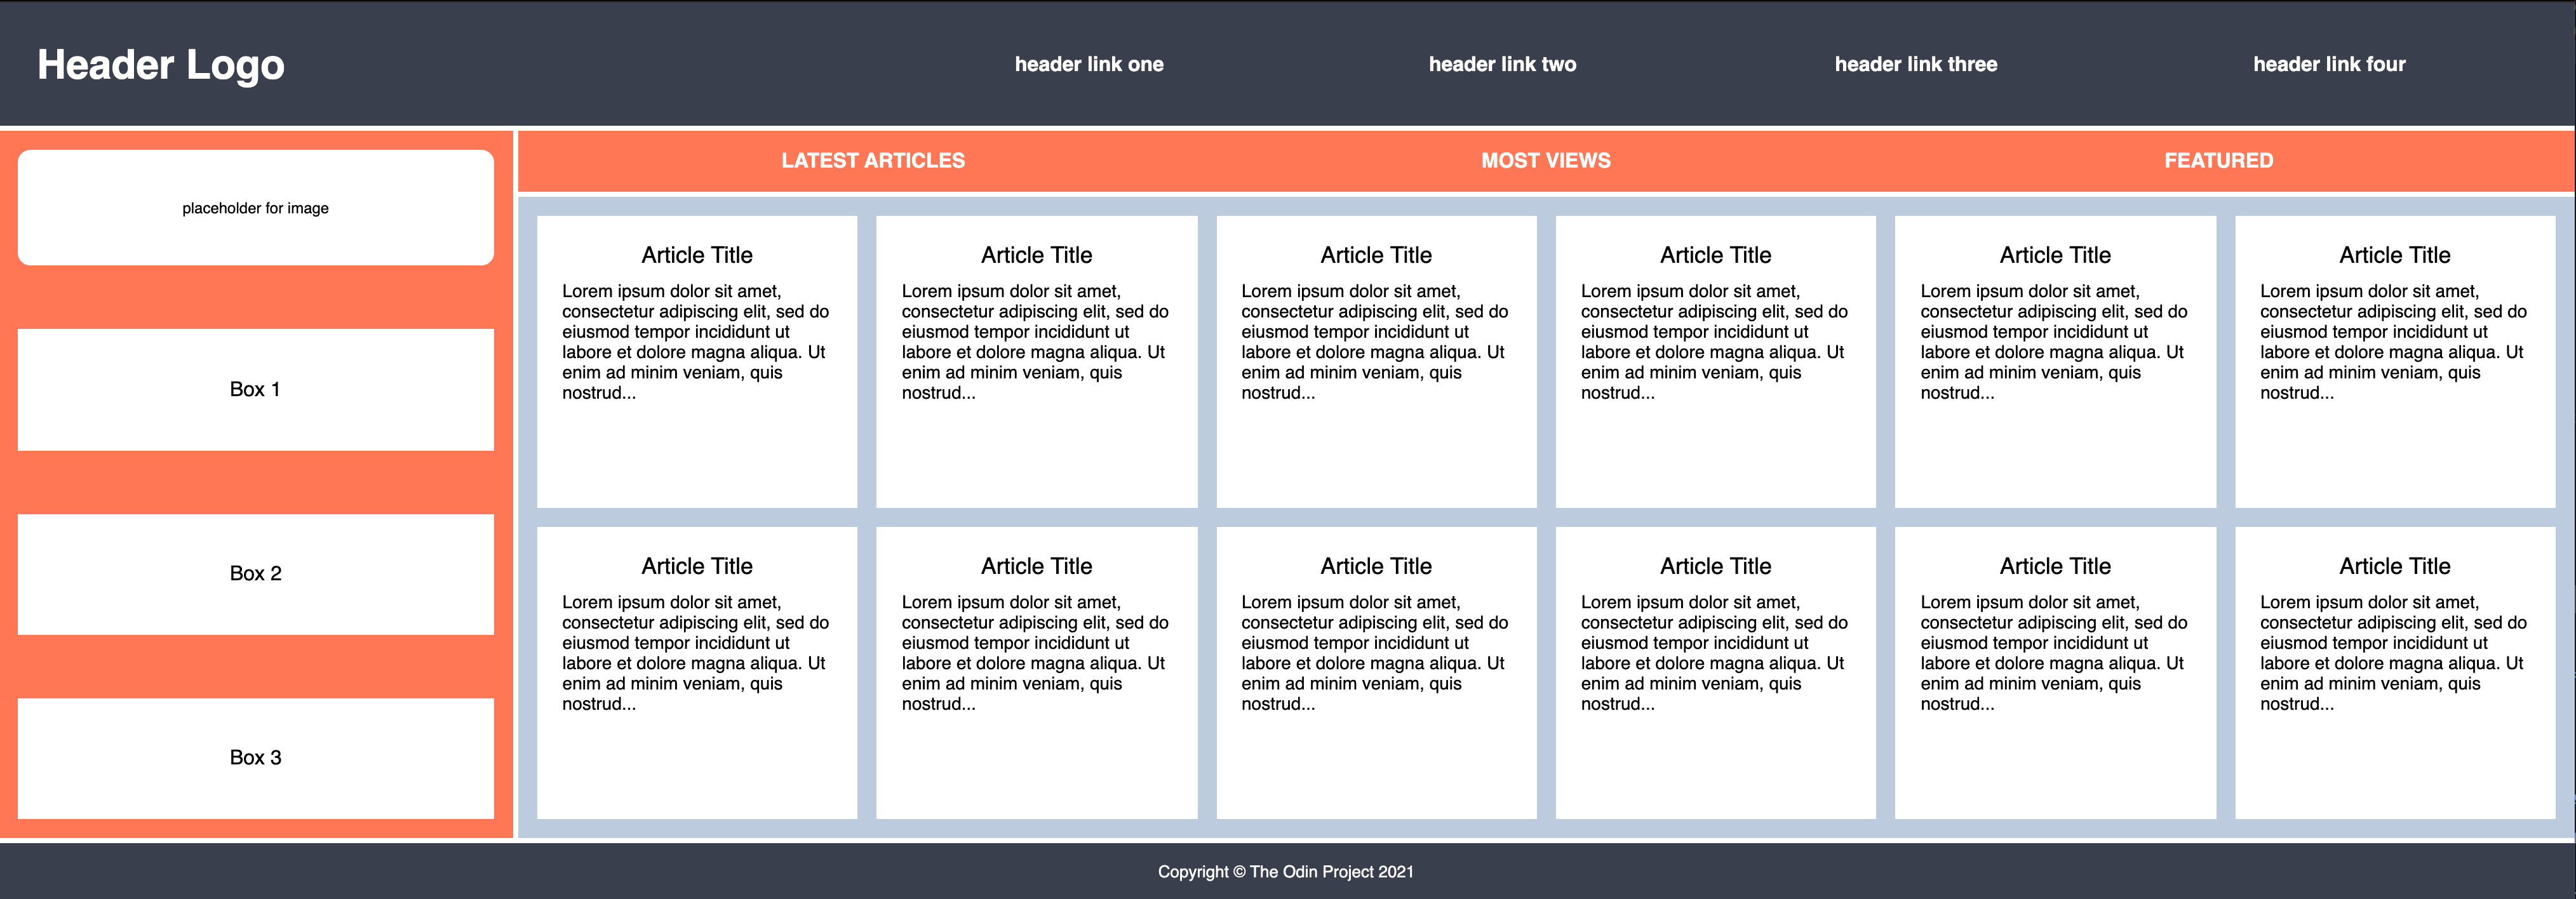Click the fourth bottom-row article card

(x=1715, y=672)
